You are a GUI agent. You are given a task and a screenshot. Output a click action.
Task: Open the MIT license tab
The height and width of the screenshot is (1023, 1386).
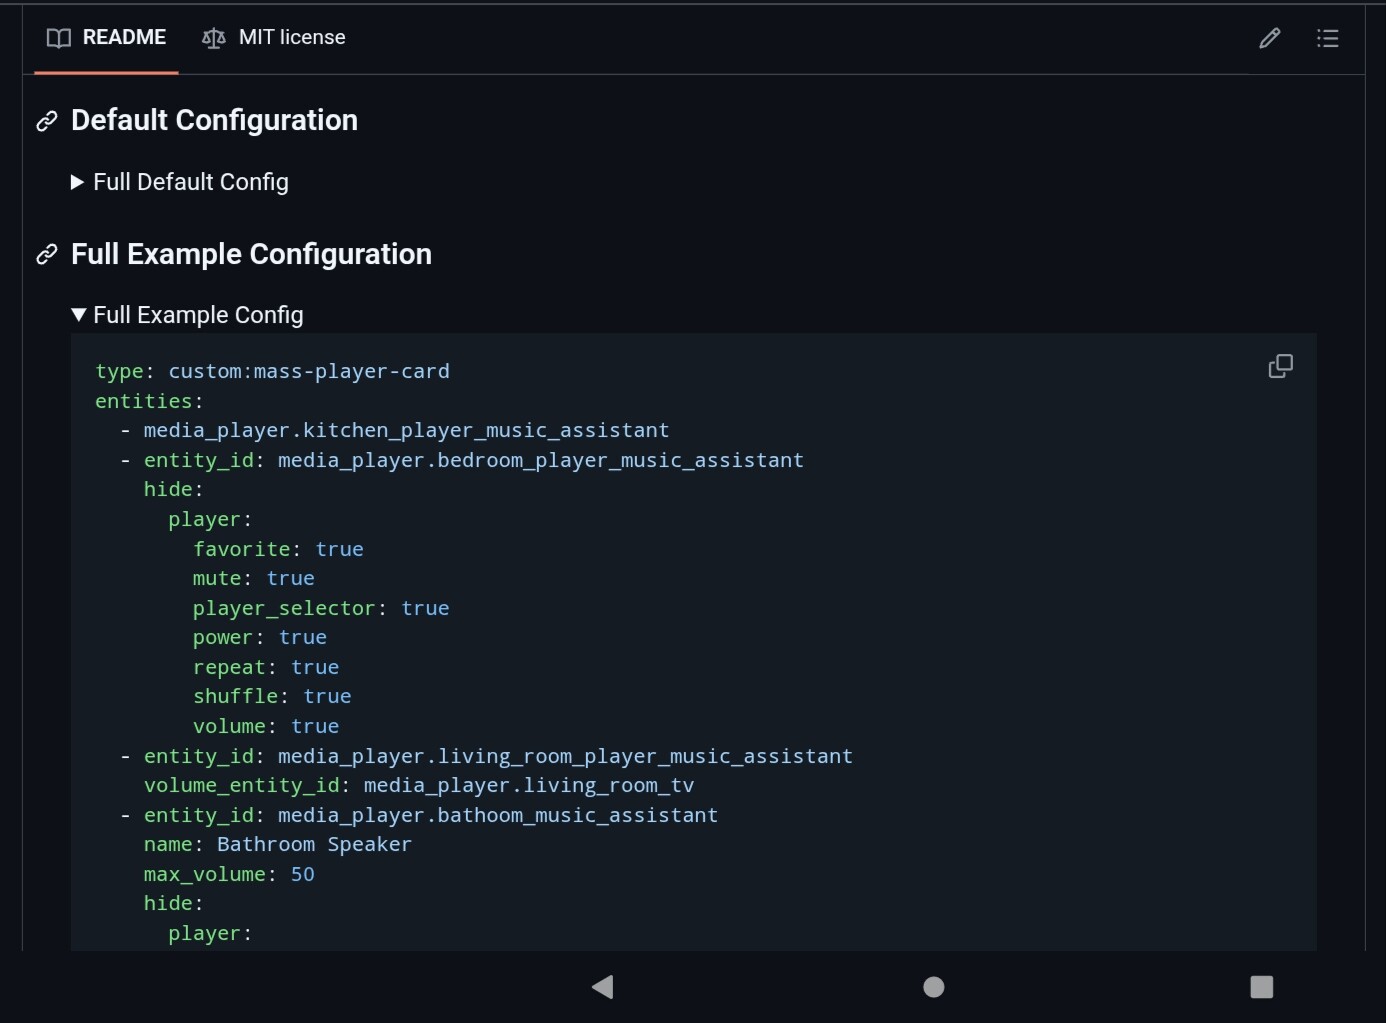tap(274, 38)
